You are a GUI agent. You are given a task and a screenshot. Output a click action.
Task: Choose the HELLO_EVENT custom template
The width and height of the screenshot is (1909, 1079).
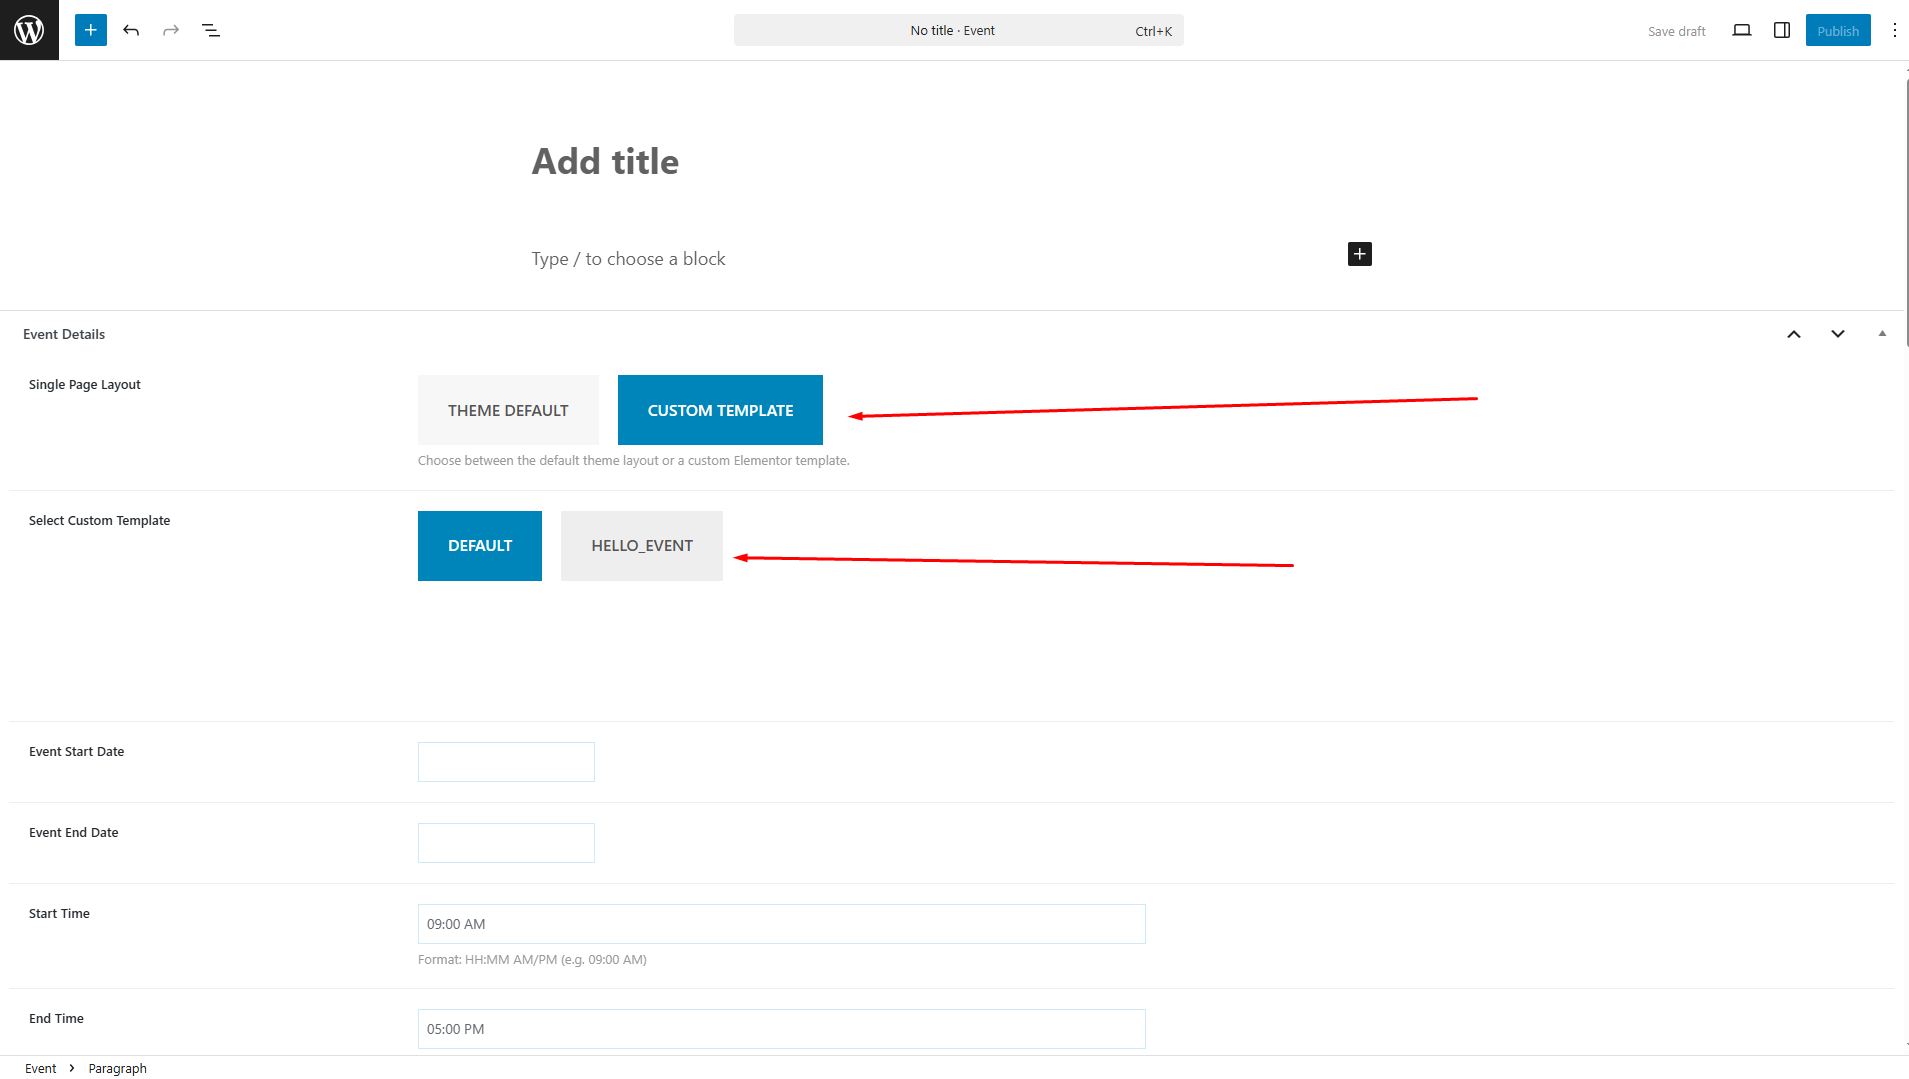[x=641, y=546]
